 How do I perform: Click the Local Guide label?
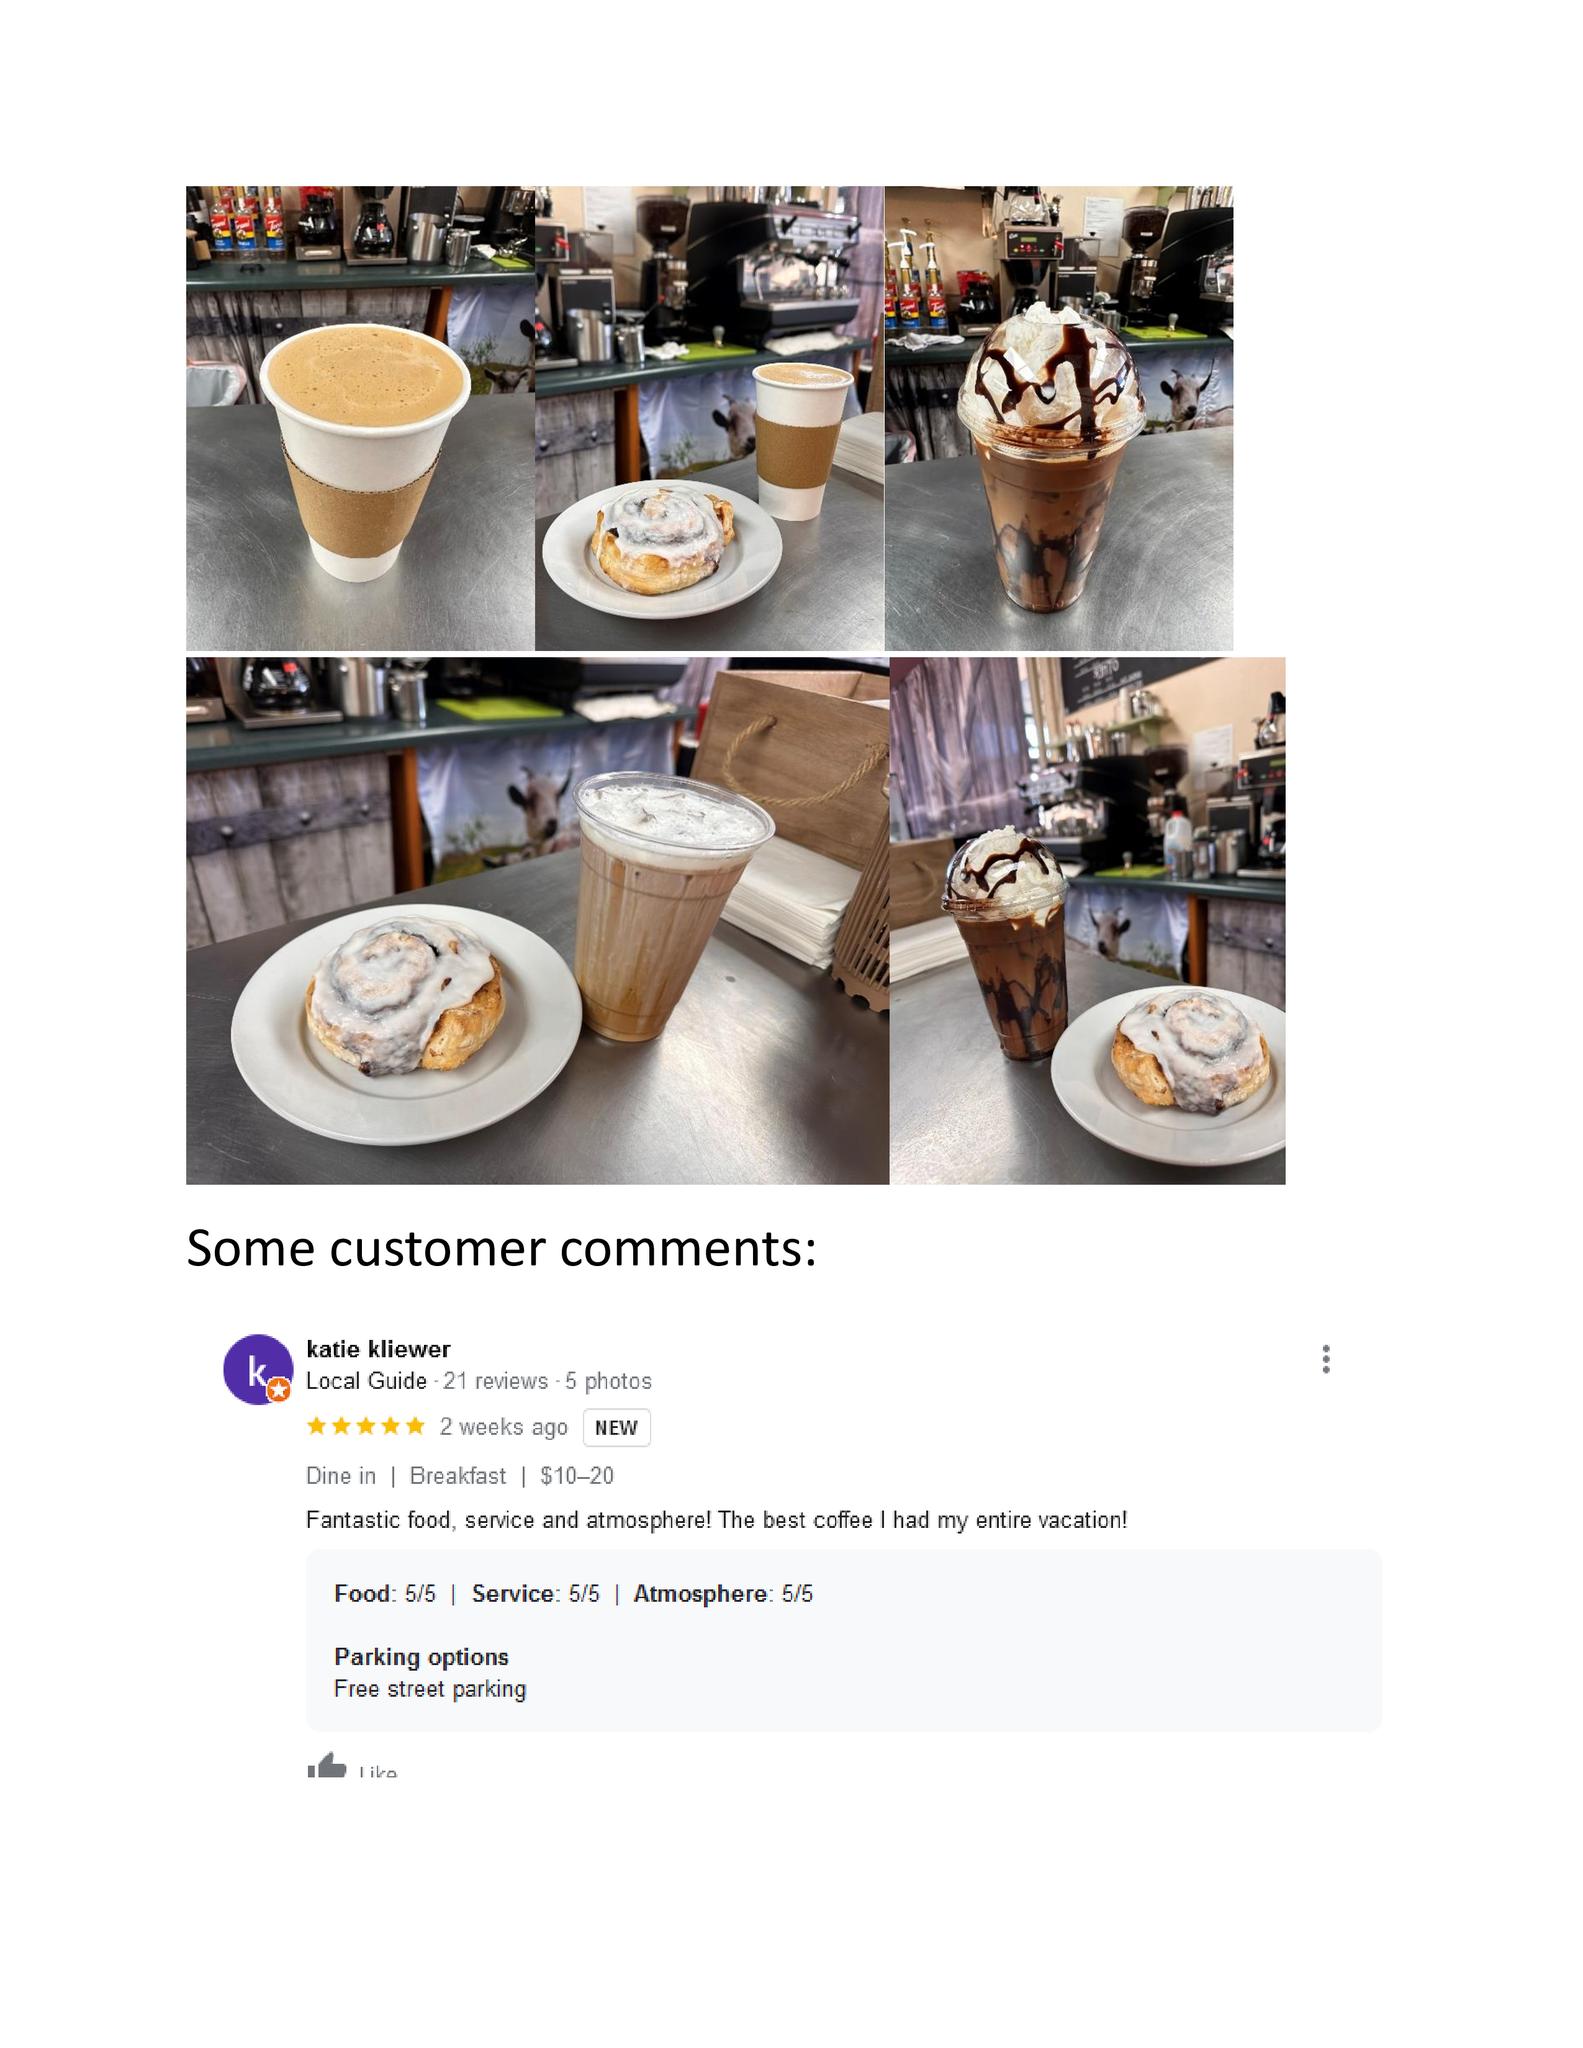(x=366, y=1381)
